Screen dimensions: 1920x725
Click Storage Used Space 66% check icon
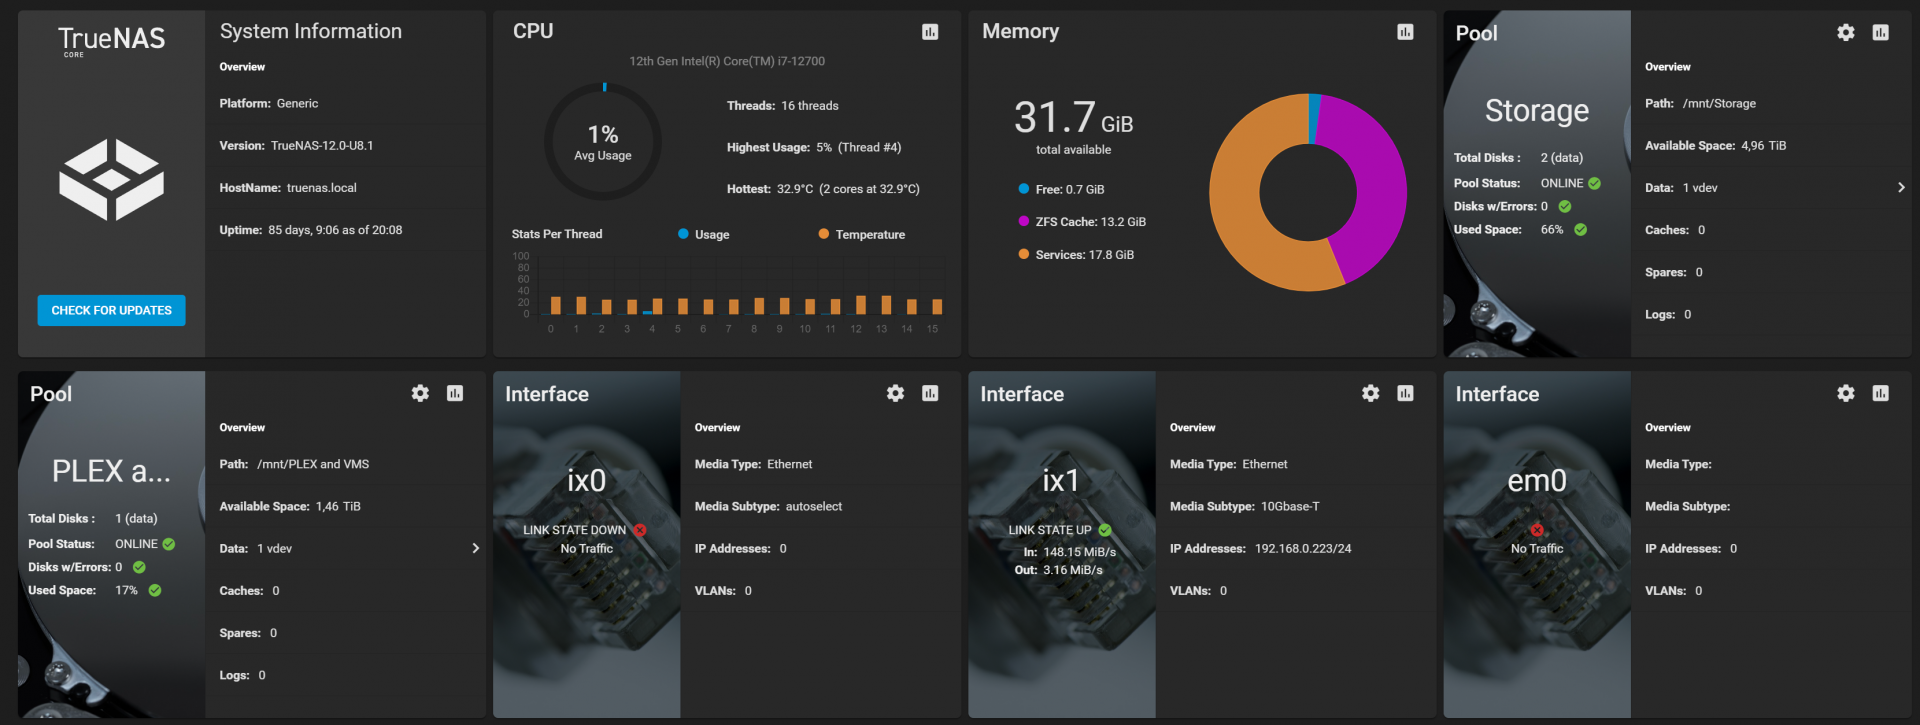click(1581, 229)
